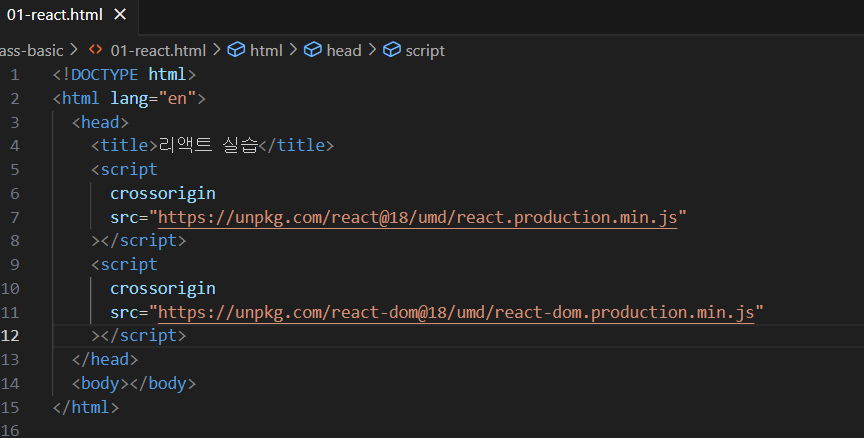Screen dimensions: 864x438
Task: Click the <body></body> line
Action: point(134,383)
